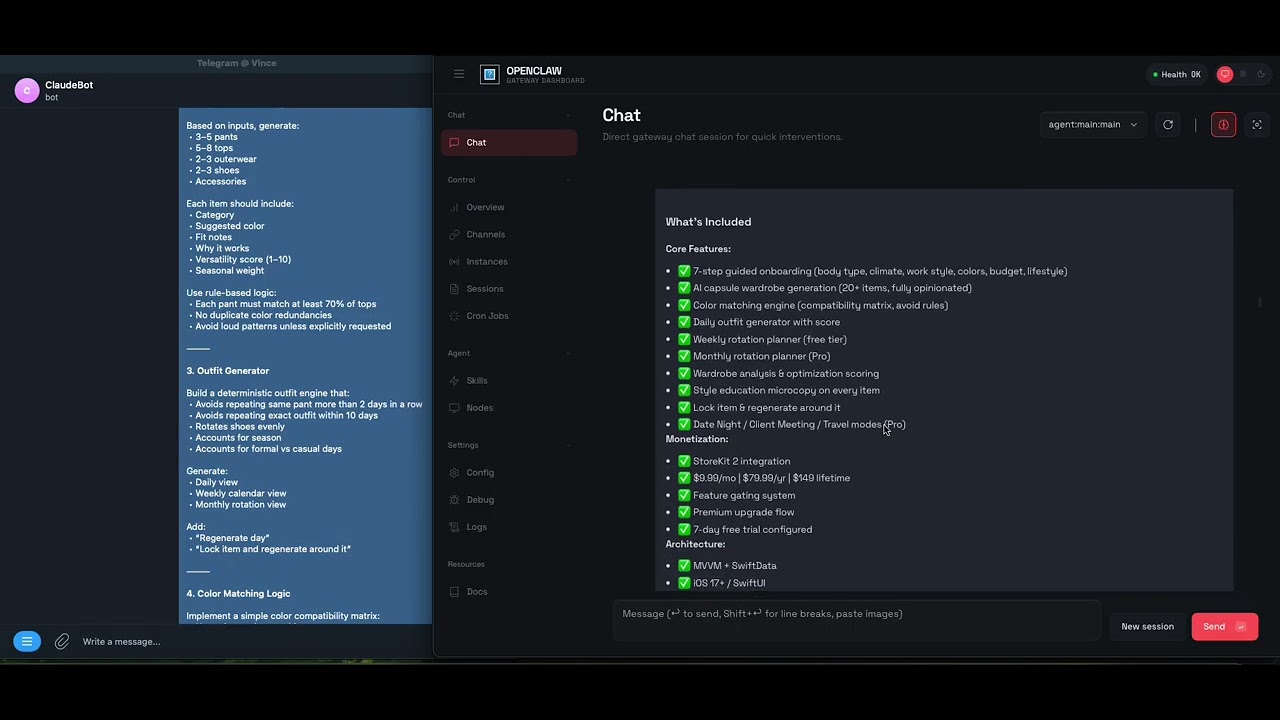This screenshot has height=720, width=1280.
Task: Click the ClaudeBot avatar icon
Action: tap(27, 91)
